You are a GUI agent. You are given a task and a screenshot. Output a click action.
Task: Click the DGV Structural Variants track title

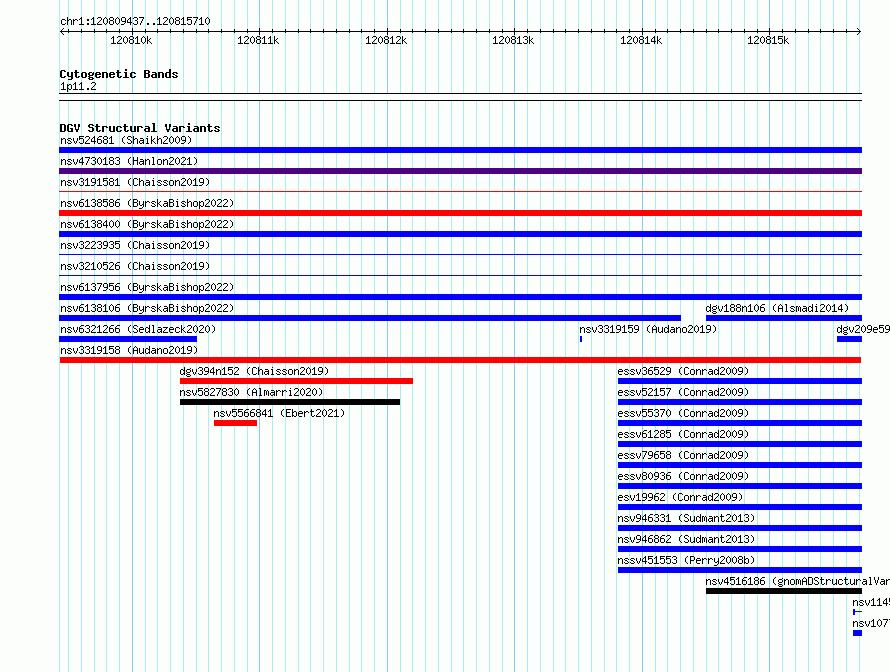click(x=140, y=128)
